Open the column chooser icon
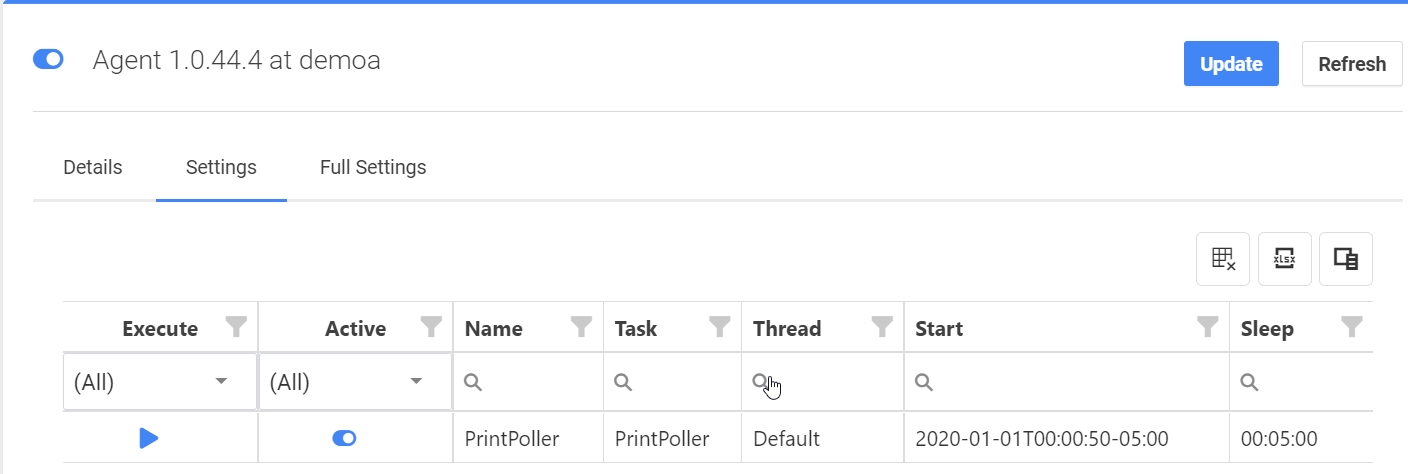Screen dimensions: 1408x474 tap(1345, 259)
